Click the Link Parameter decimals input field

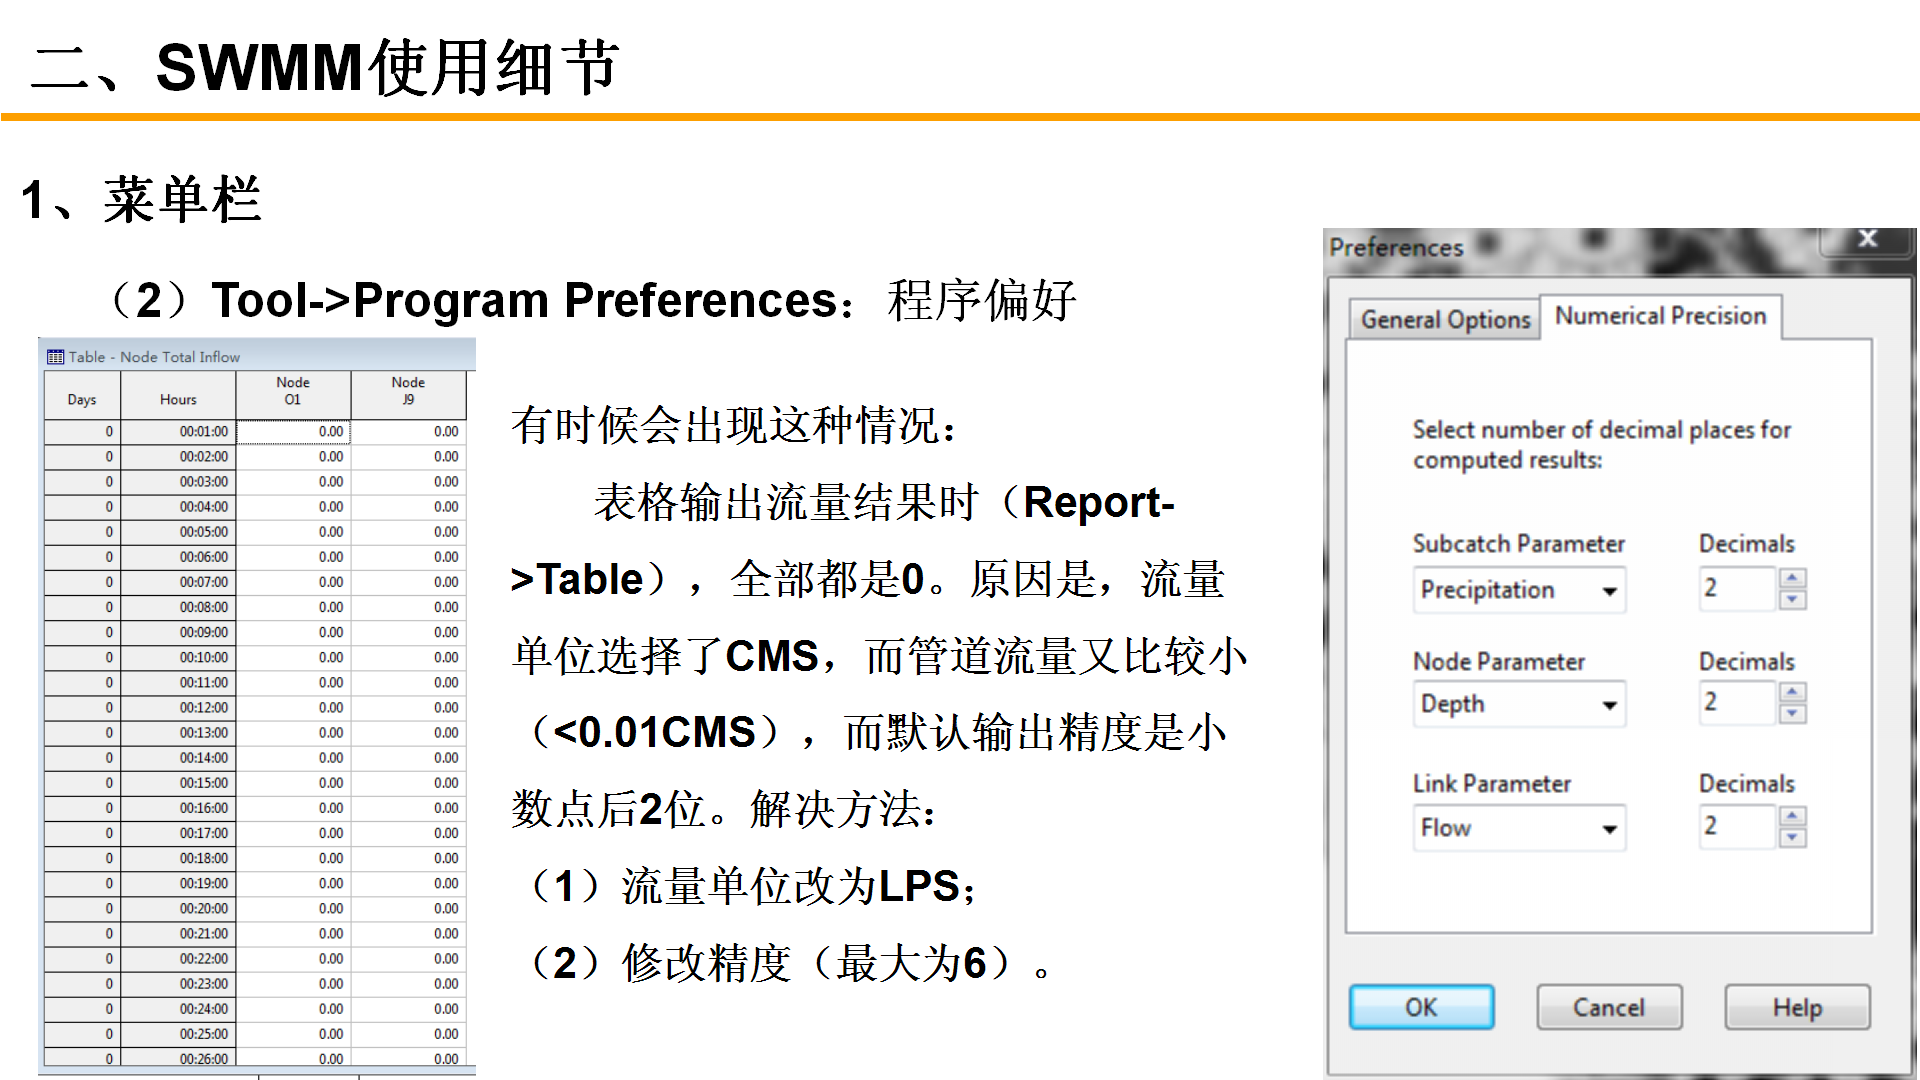pos(1737,827)
